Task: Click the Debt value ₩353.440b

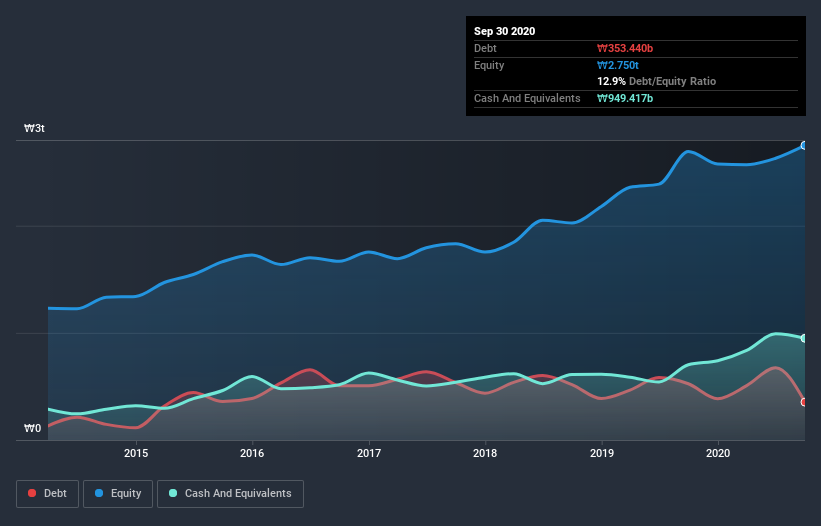Action: (625, 48)
